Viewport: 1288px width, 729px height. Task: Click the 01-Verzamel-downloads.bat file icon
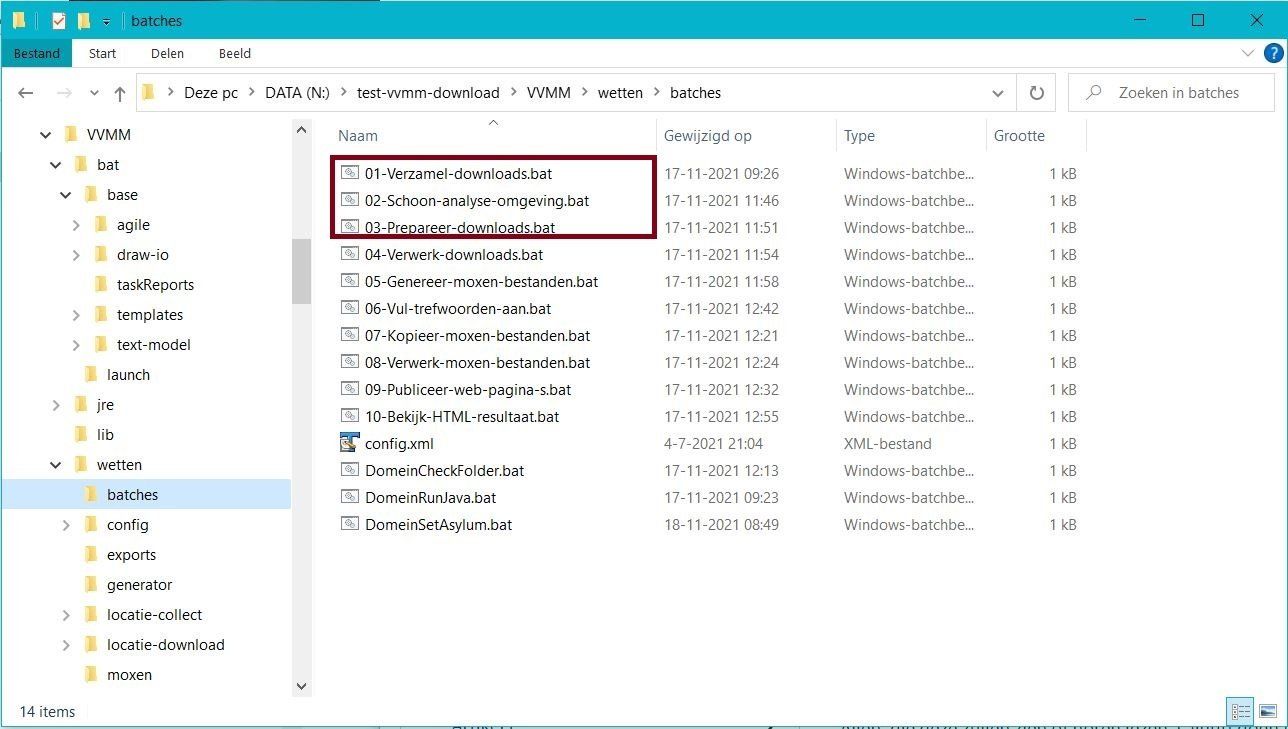(x=349, y=173)
